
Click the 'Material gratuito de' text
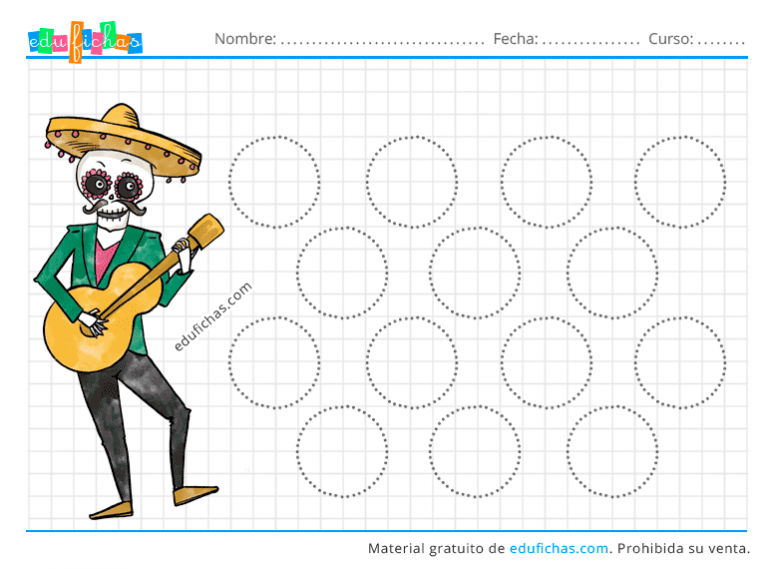click(x=436, y=548)
